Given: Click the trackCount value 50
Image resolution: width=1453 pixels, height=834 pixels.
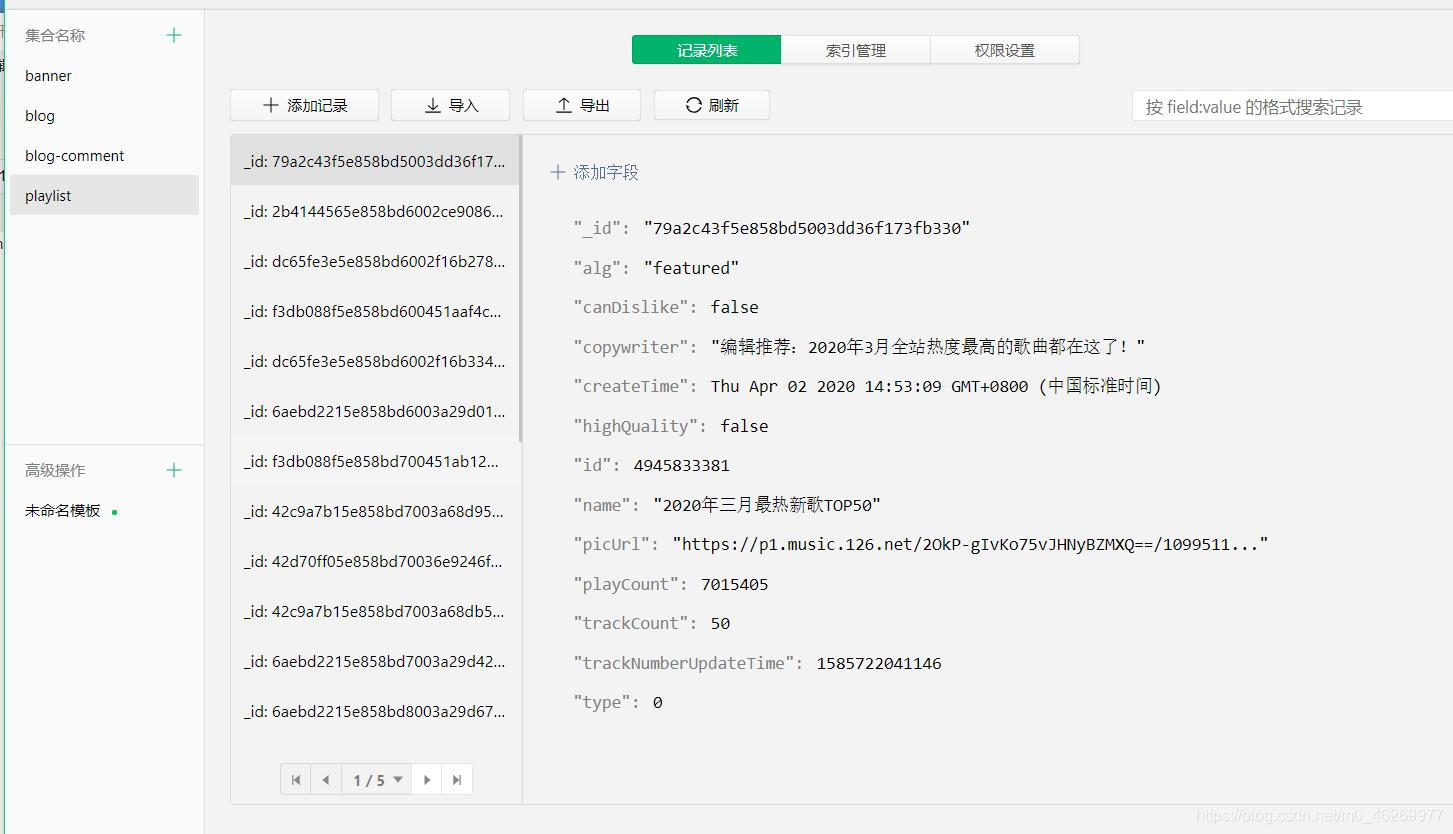Looking at the screenshot, I should [x=720, y=623].
